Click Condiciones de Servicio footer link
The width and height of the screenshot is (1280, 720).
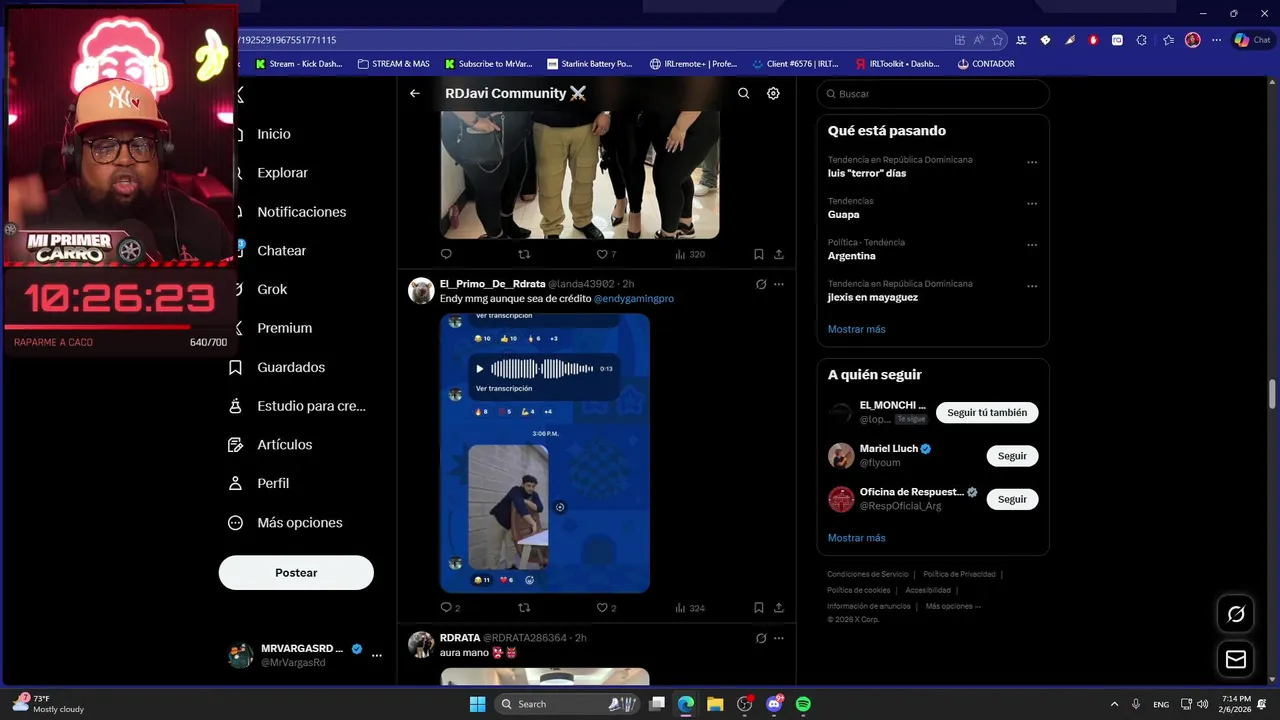coord(868,575)
